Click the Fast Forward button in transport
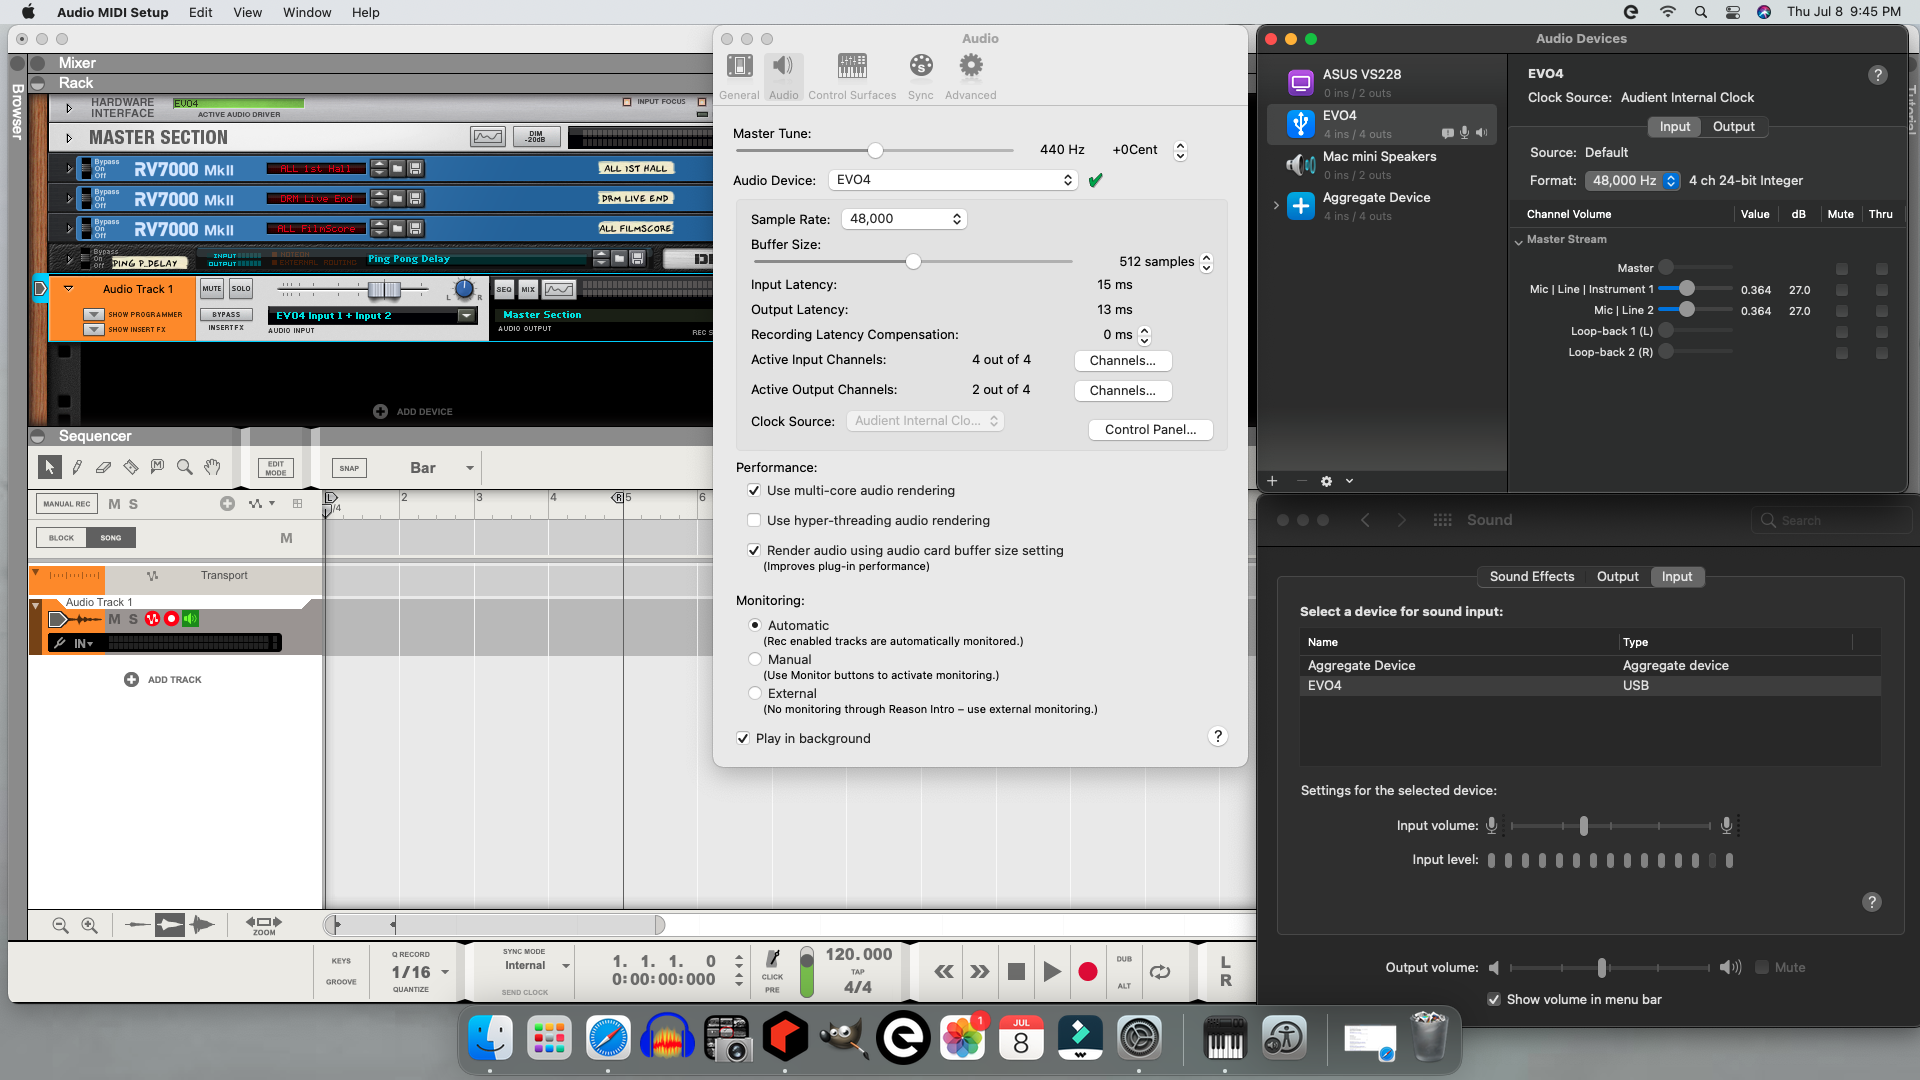1920x1080 pixels. (980, 971)
